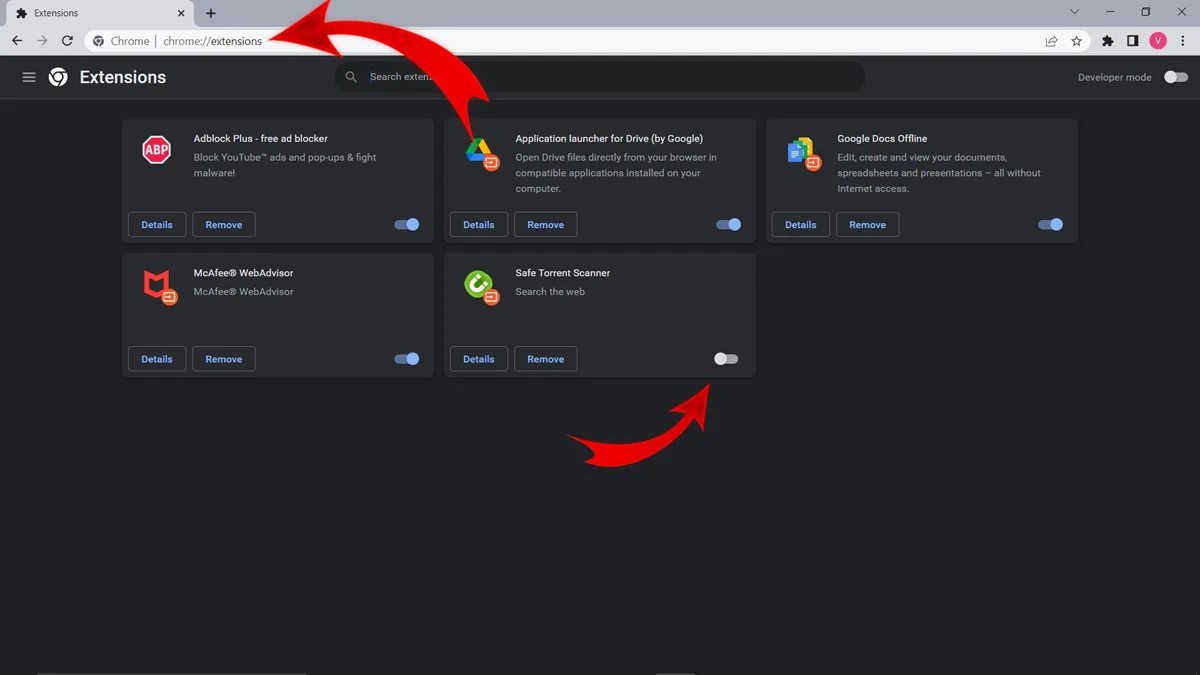Click the Chrome logo beside Extensions title
Screen dimensions: 1200x675
pyautogui.click(x=58, y=77)
